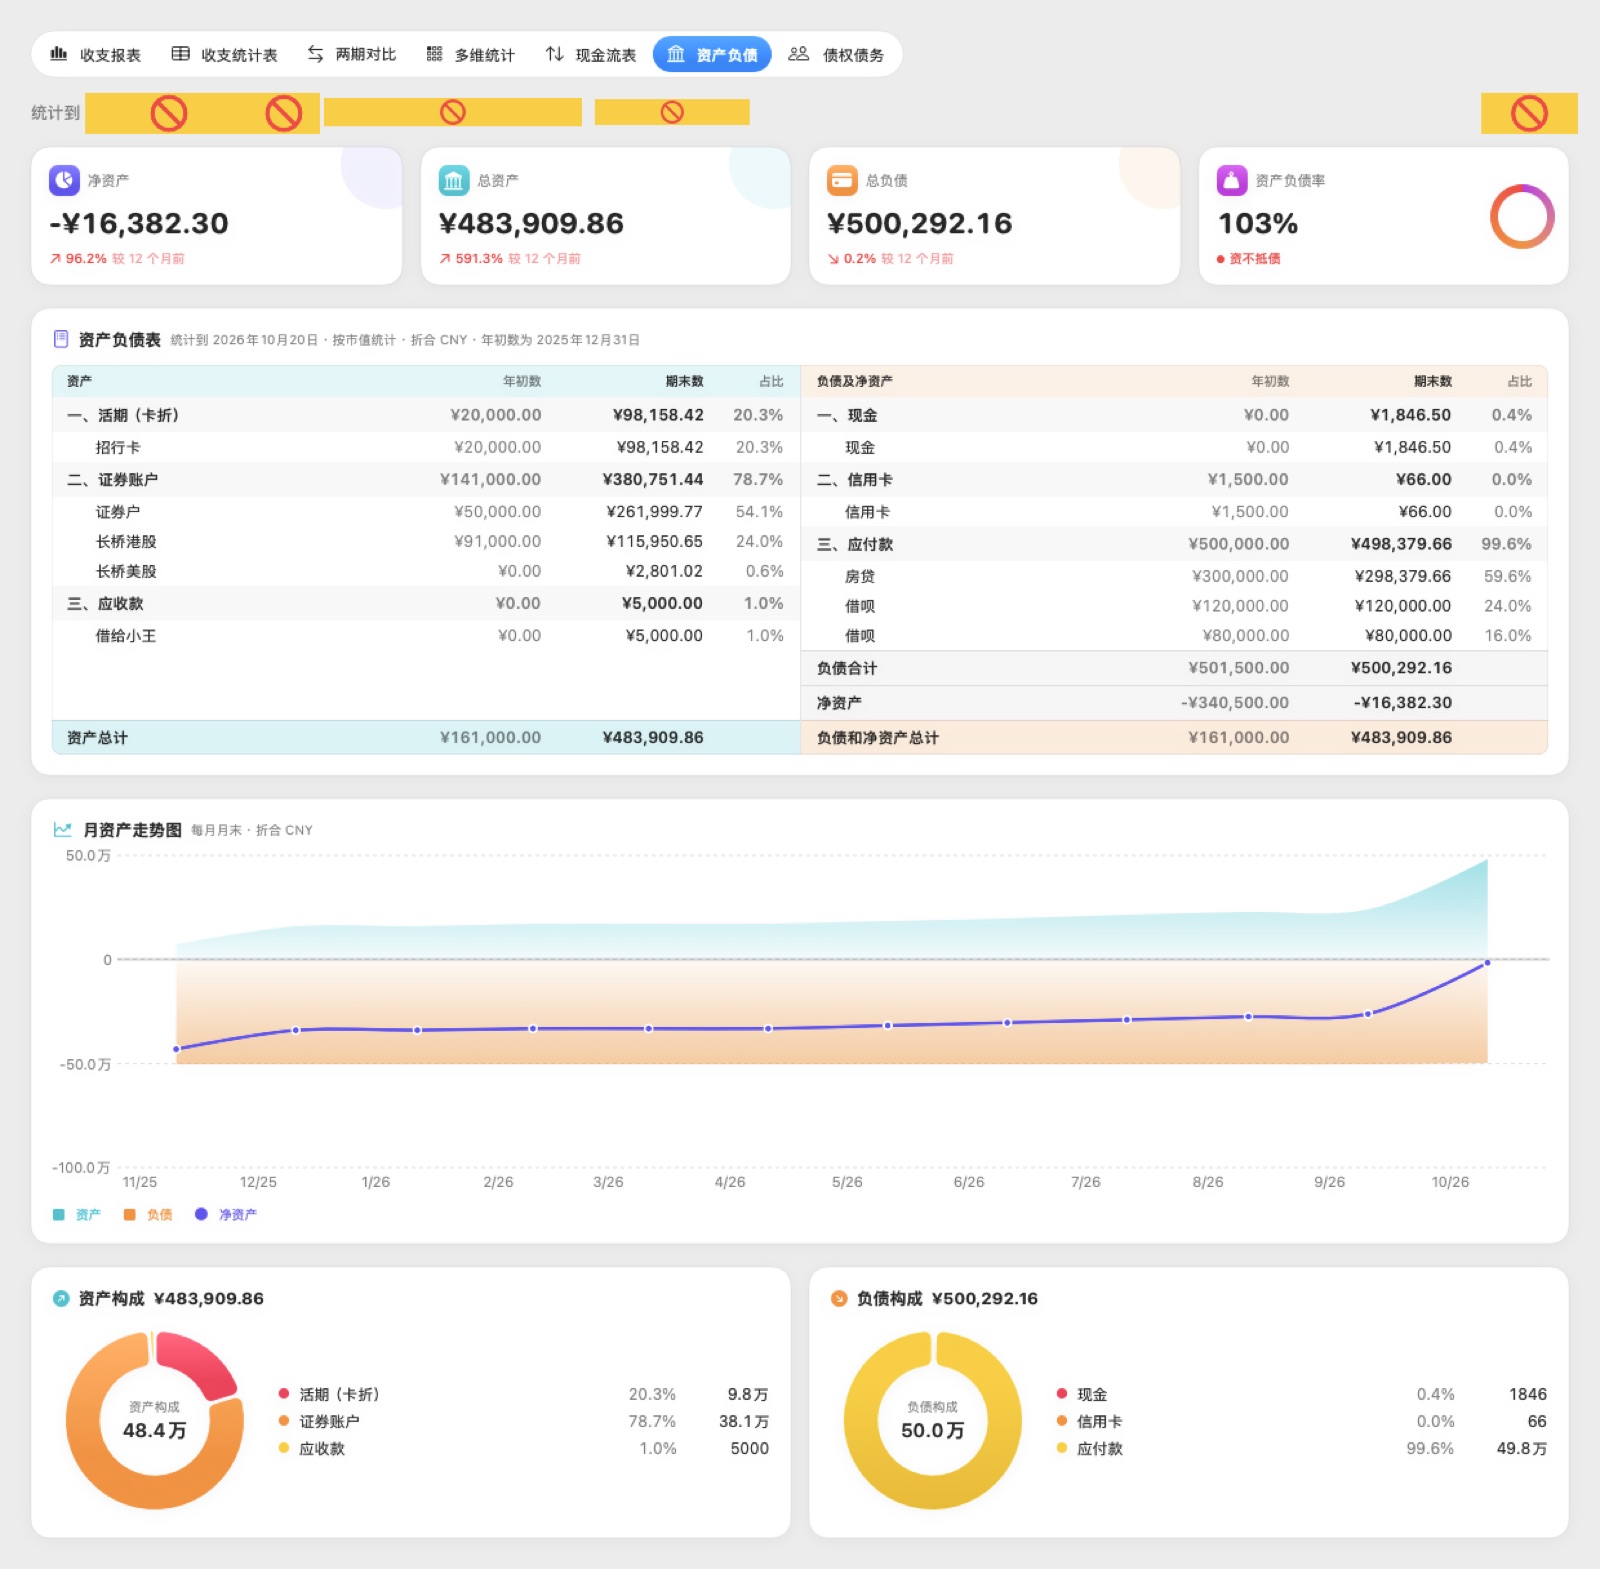Open the 收支报表 tab

click(x=96, y=54)
